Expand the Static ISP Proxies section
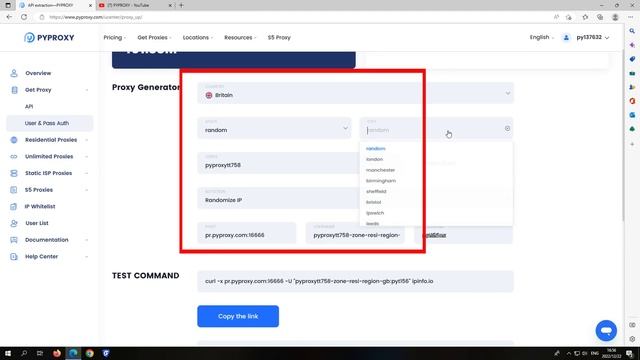This screenshot has height=360, width=640. point(87,173)
